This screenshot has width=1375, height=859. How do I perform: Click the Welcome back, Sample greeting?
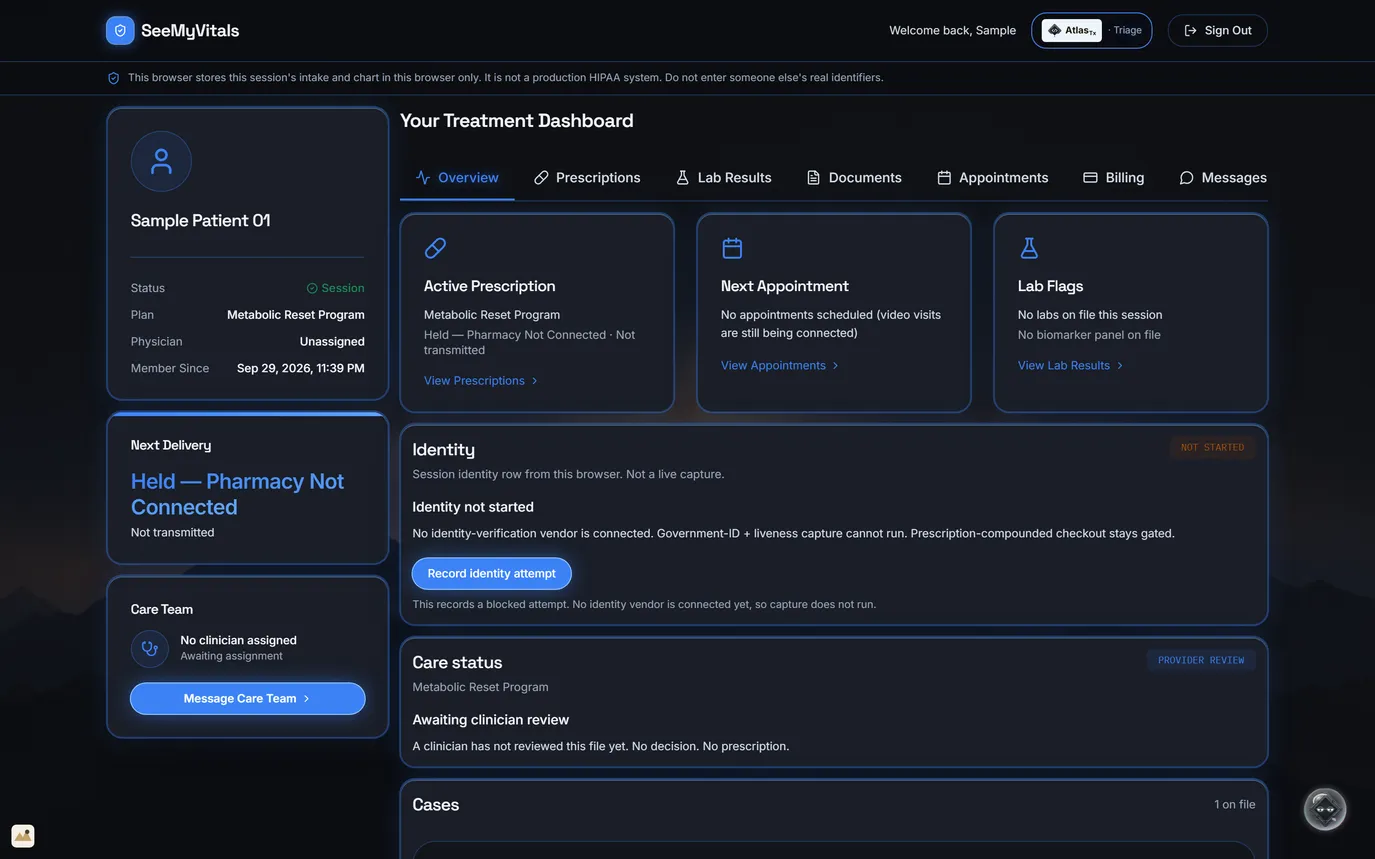click(953, 31)
